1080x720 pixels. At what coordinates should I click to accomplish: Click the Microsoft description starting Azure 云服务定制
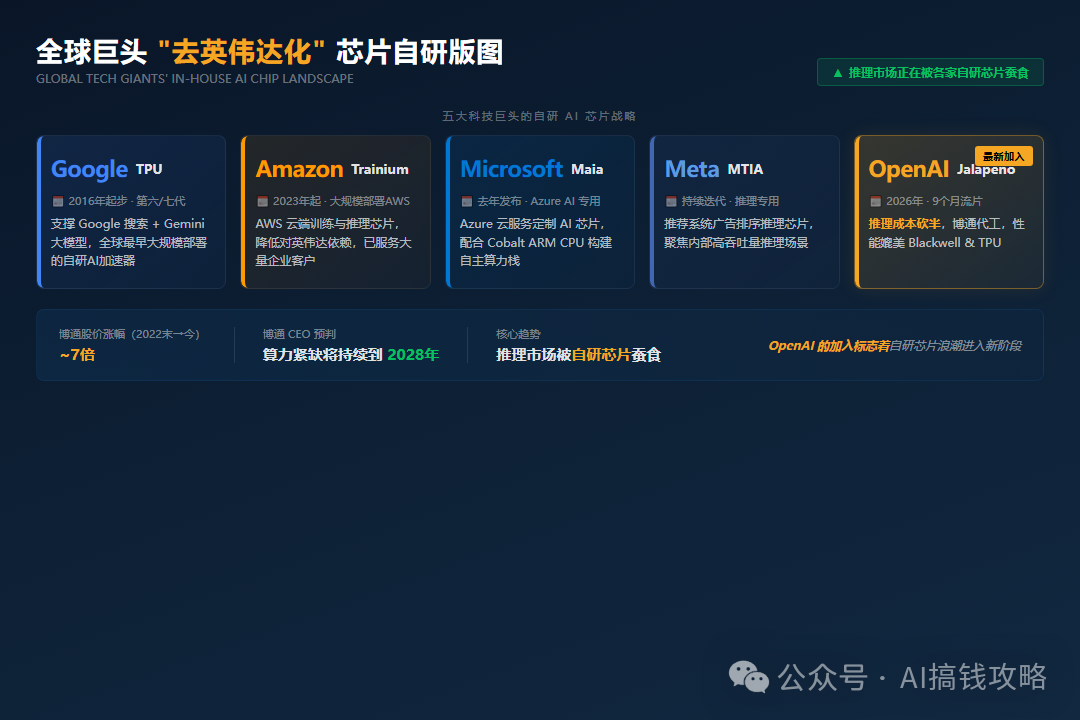[x=536, y=243]
